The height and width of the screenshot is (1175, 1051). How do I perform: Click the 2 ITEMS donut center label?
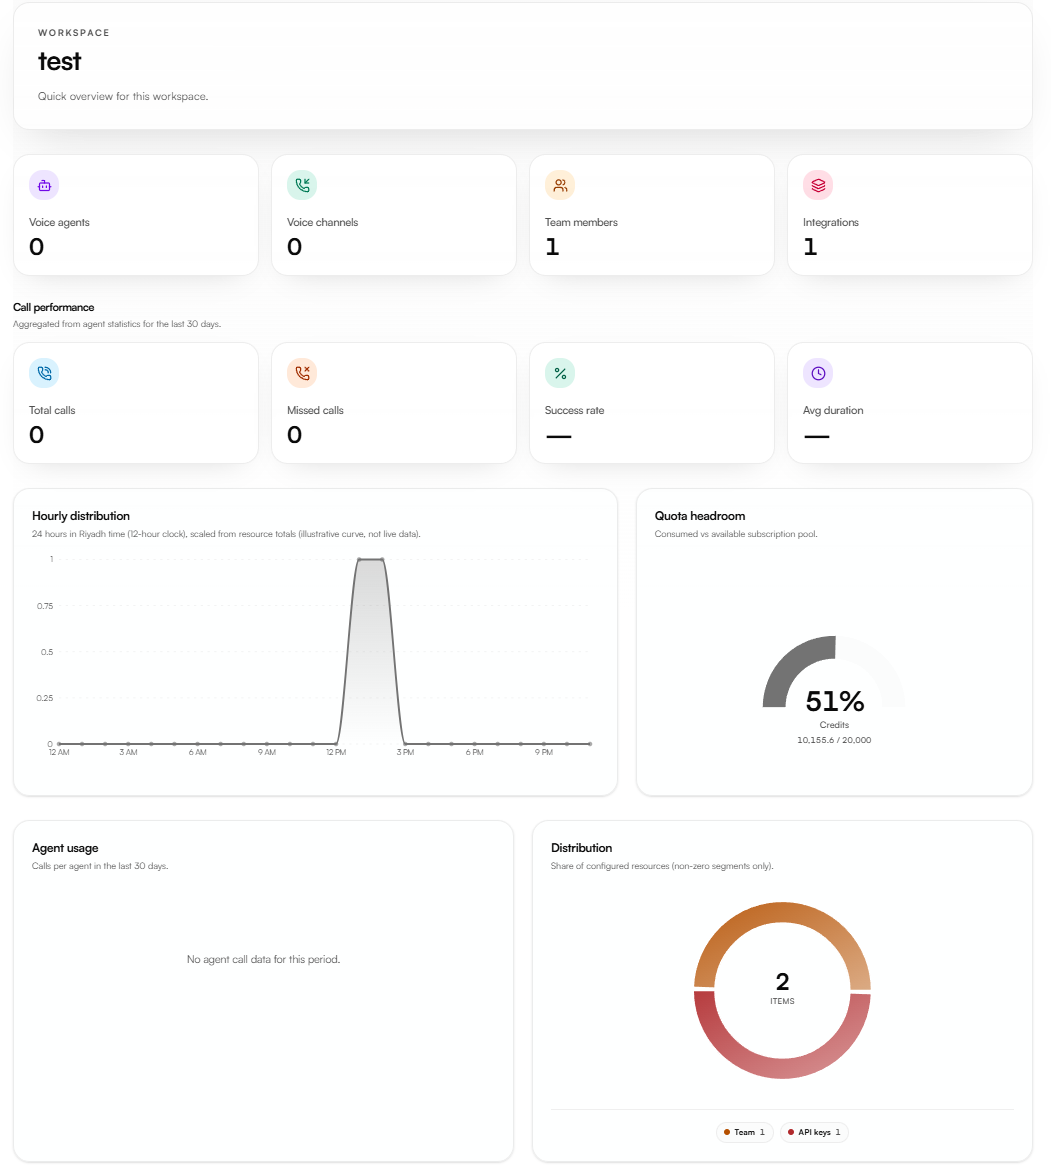tap(782, 988)
